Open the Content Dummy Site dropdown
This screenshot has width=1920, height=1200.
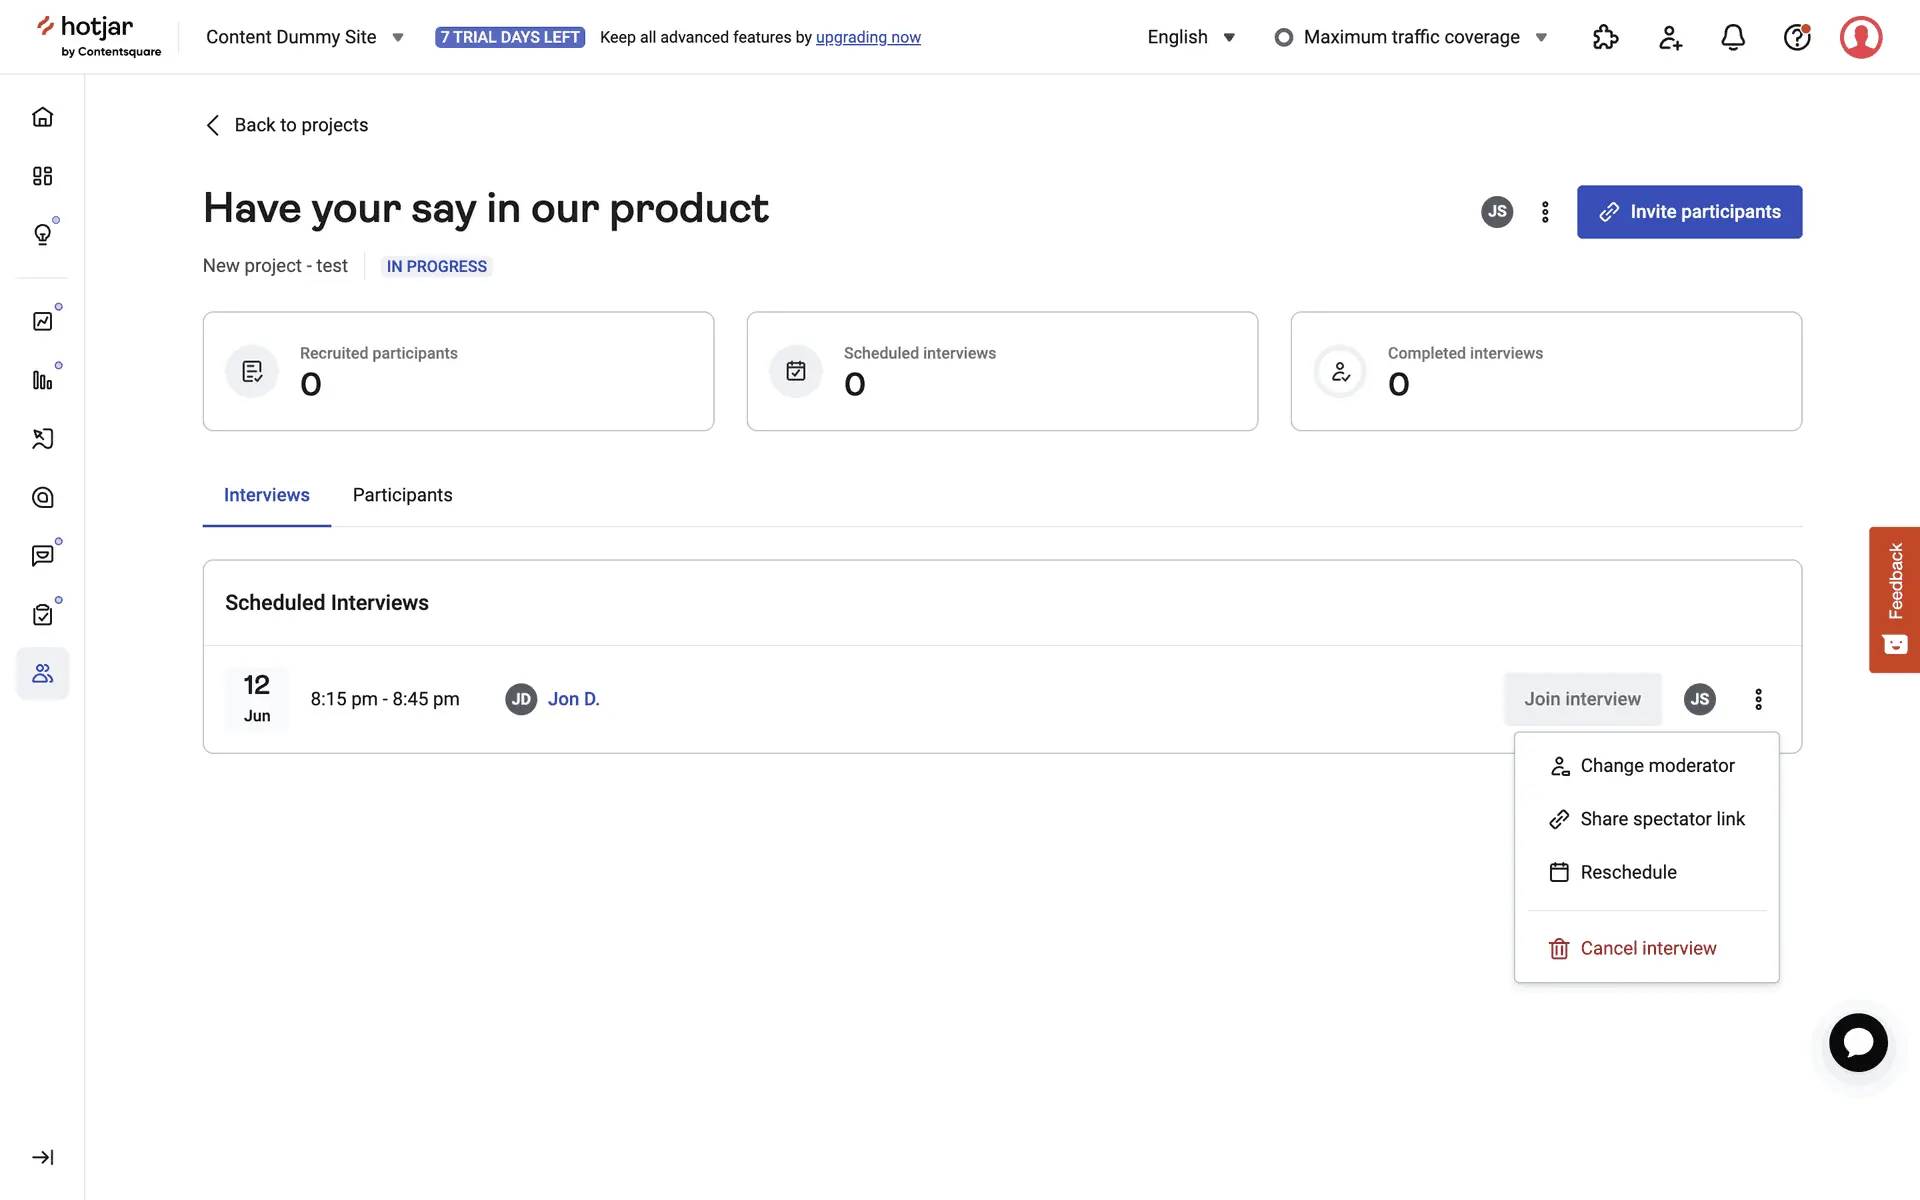pyautogui.click(x=304, y=37)
